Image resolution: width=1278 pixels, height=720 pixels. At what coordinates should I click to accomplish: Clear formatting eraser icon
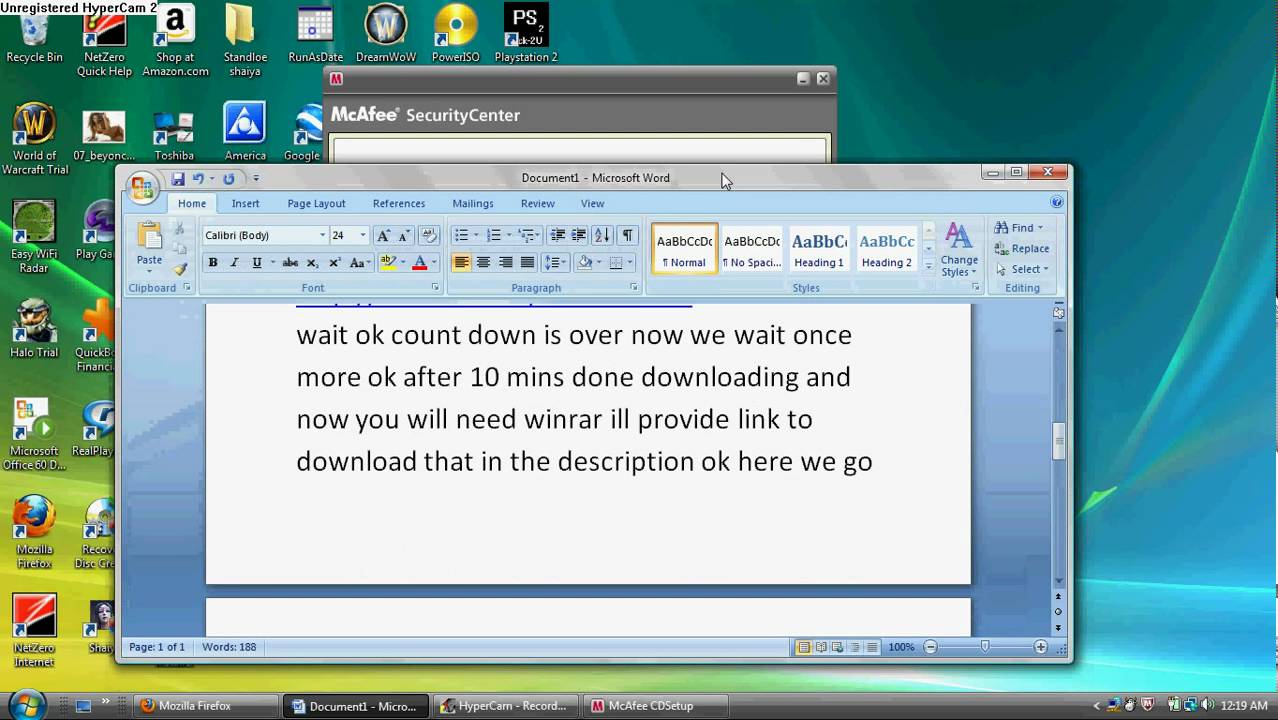point(429,236)
